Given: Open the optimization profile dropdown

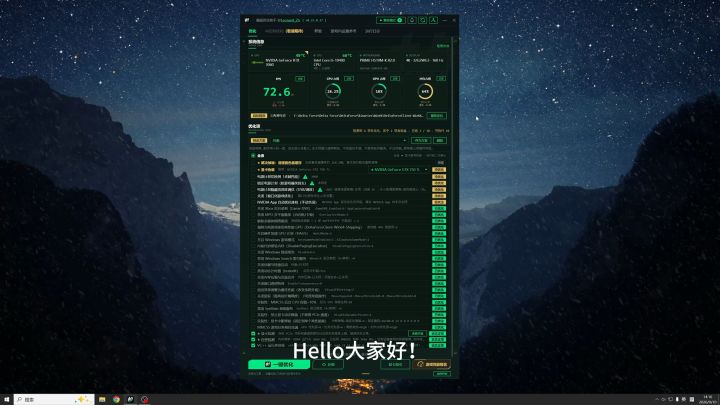Looking at the screenshot, I should pyautogui.click(x=338, y=141).
